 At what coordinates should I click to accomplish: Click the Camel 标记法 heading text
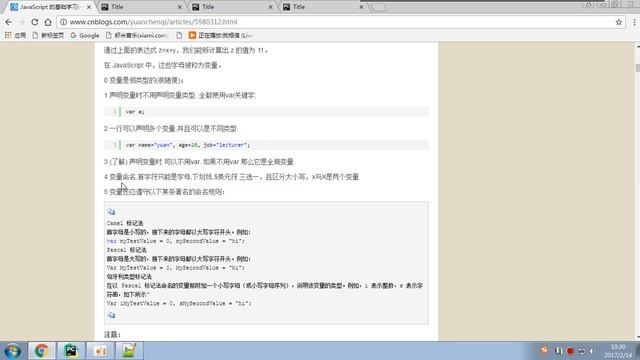(x=125, y=223)
